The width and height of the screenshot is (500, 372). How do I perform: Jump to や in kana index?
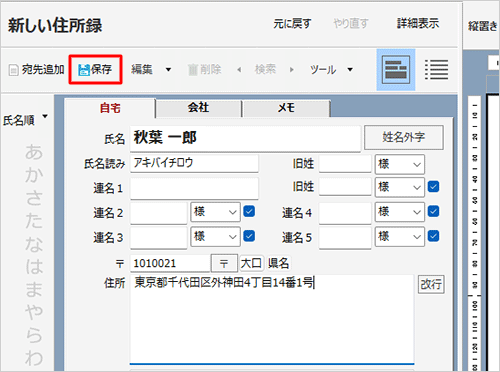[34, 311]
